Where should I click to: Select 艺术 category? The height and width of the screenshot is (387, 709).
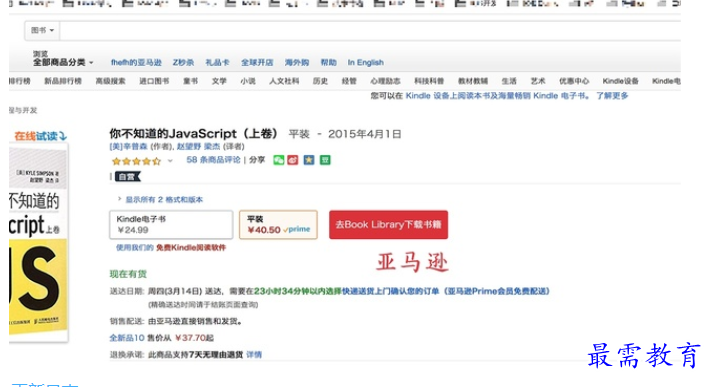[x=538, y=81]
